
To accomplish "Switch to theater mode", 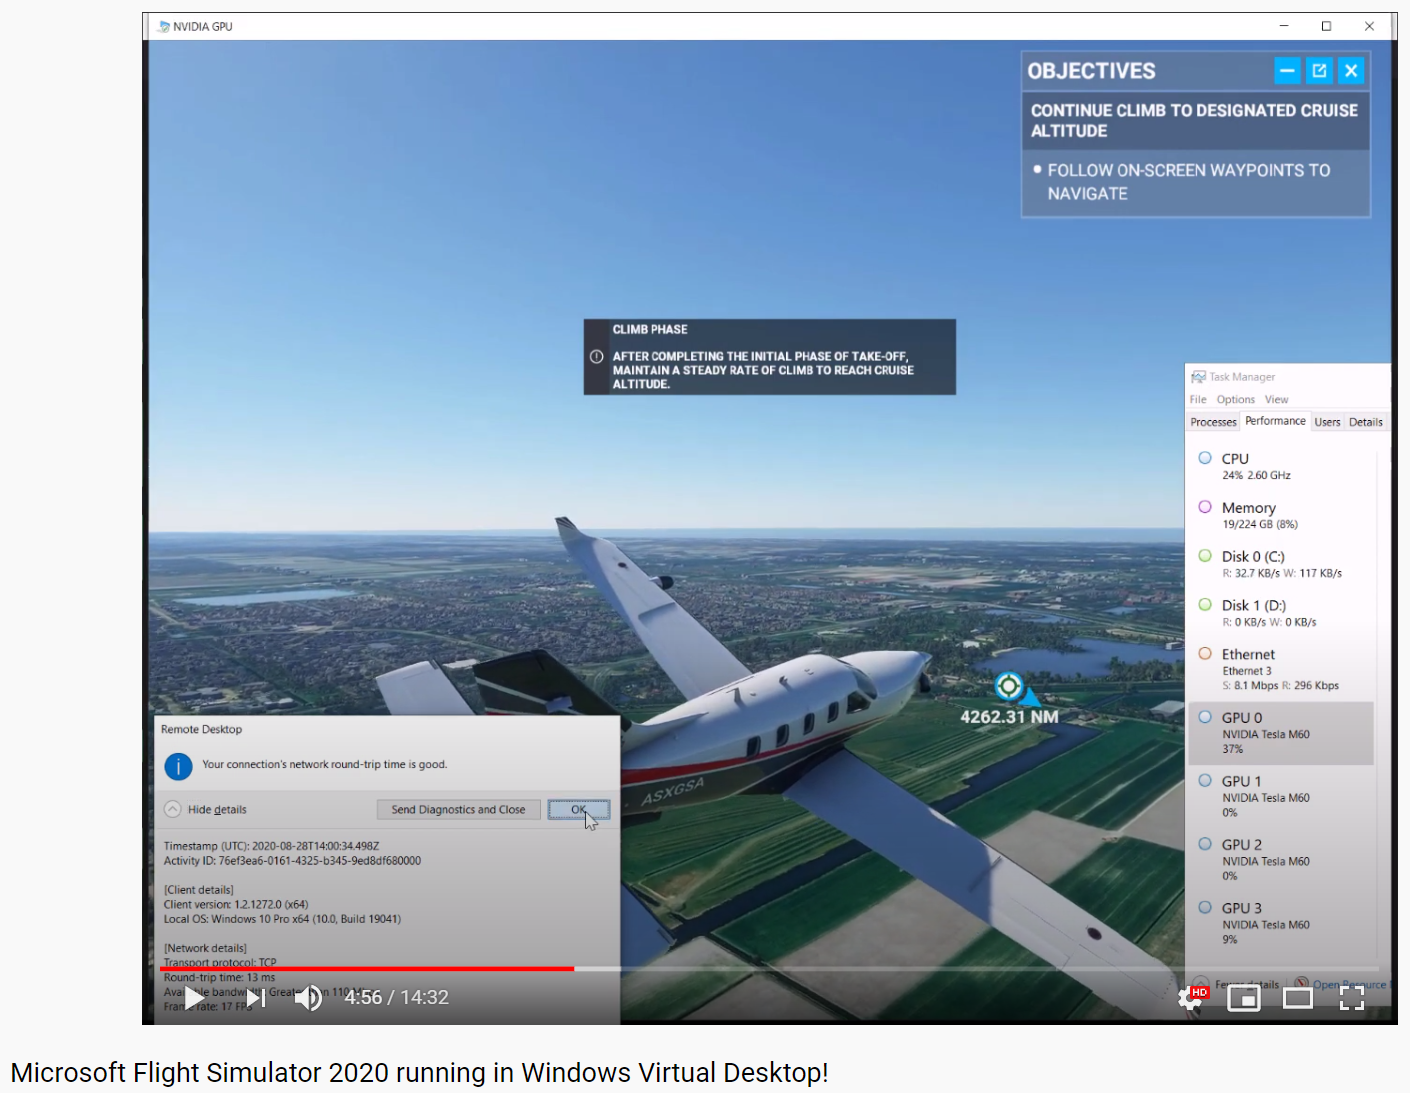I will coord(1298,997).
